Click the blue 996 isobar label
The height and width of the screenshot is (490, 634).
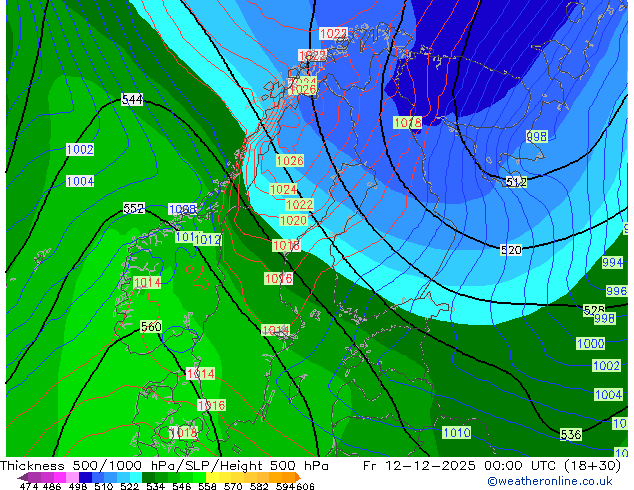point(616,291)
